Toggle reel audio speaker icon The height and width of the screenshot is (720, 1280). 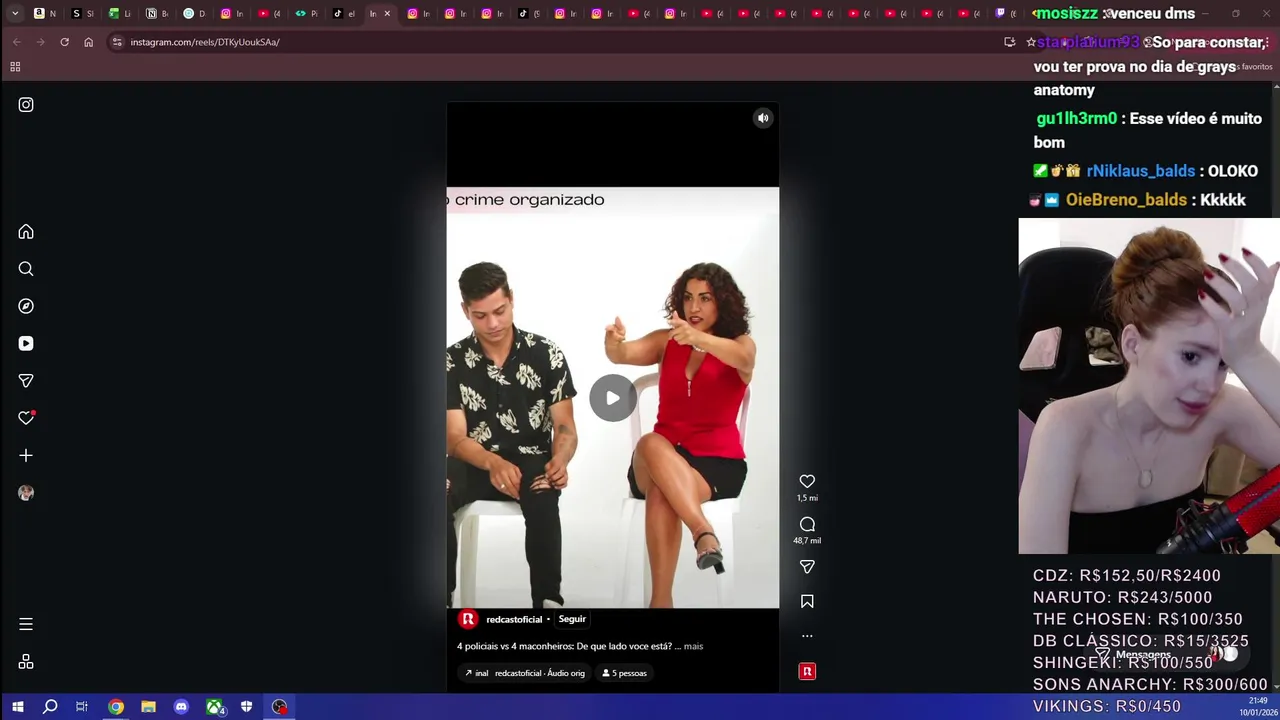pos(763,118)
